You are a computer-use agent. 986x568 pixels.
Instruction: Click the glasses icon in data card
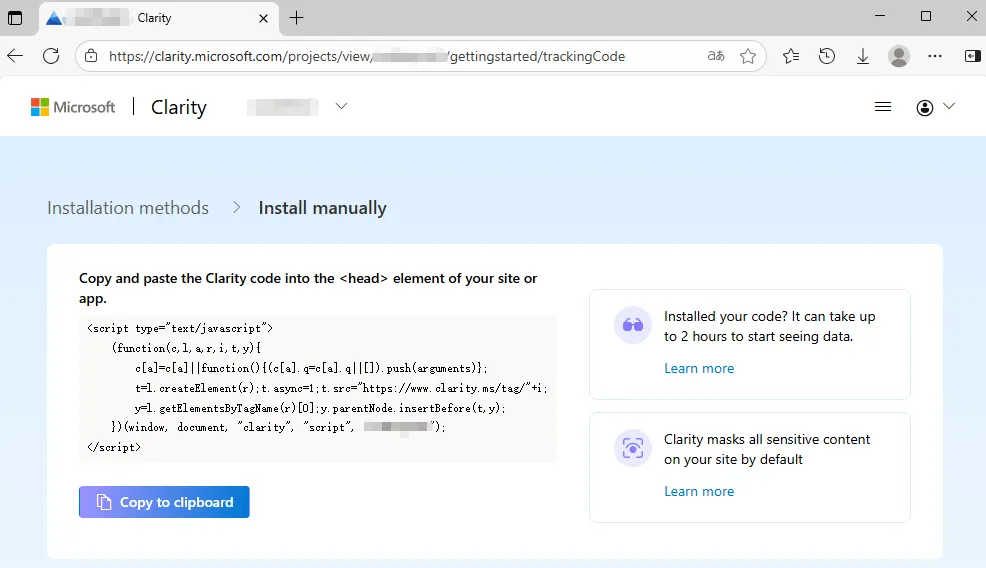(632, 325)
